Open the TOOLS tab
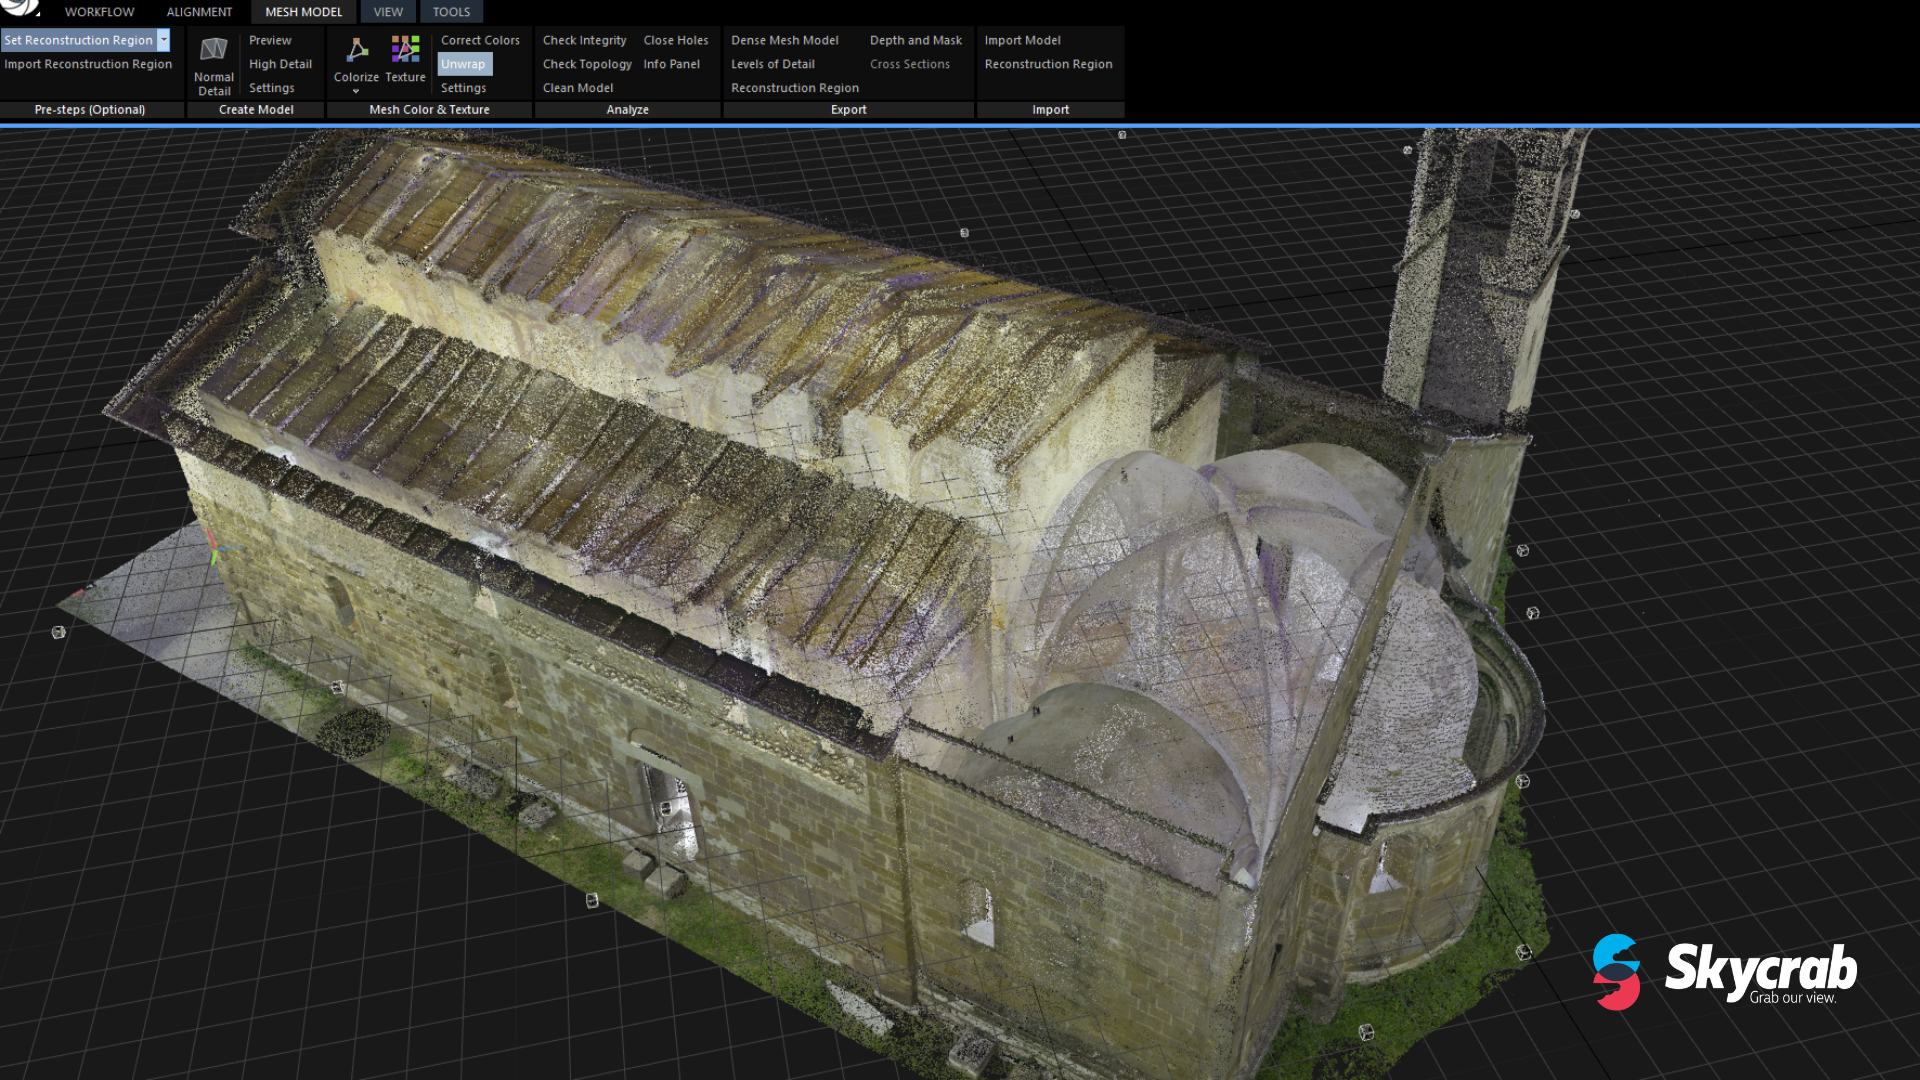The image size is (1920, 1080). pos(451,12)
